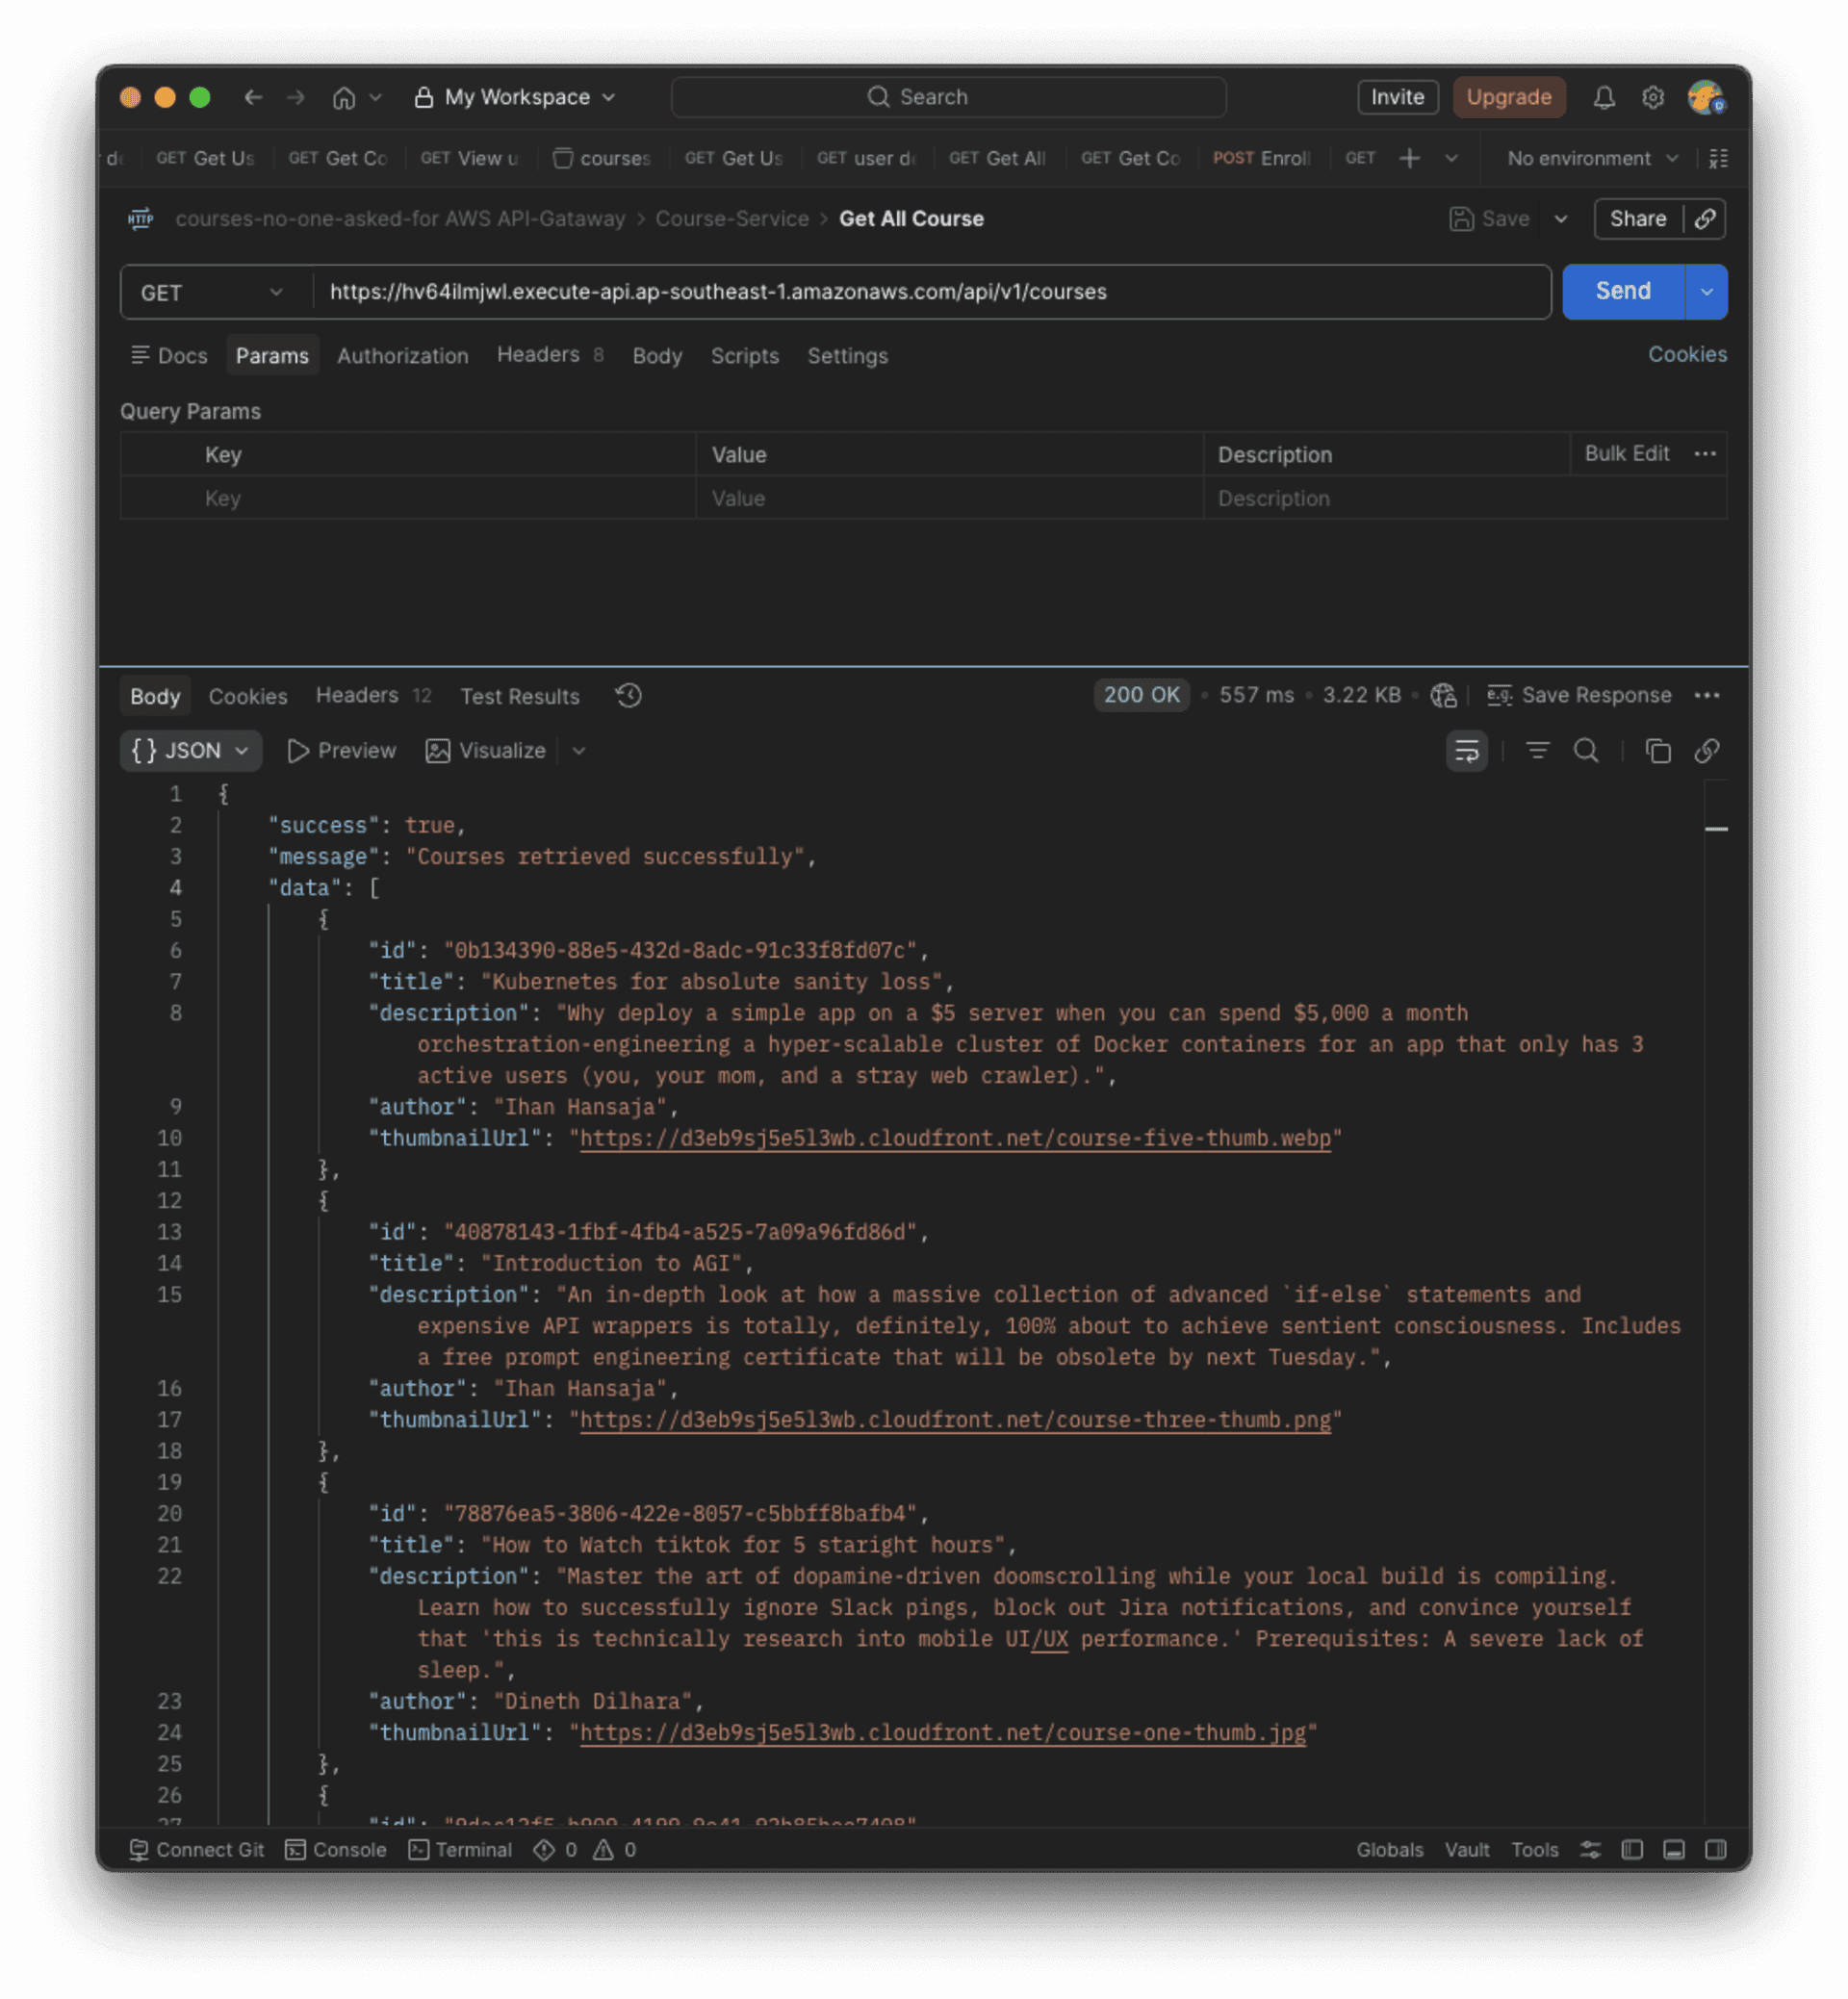Switch to request Headers tab

coord(550,355)
